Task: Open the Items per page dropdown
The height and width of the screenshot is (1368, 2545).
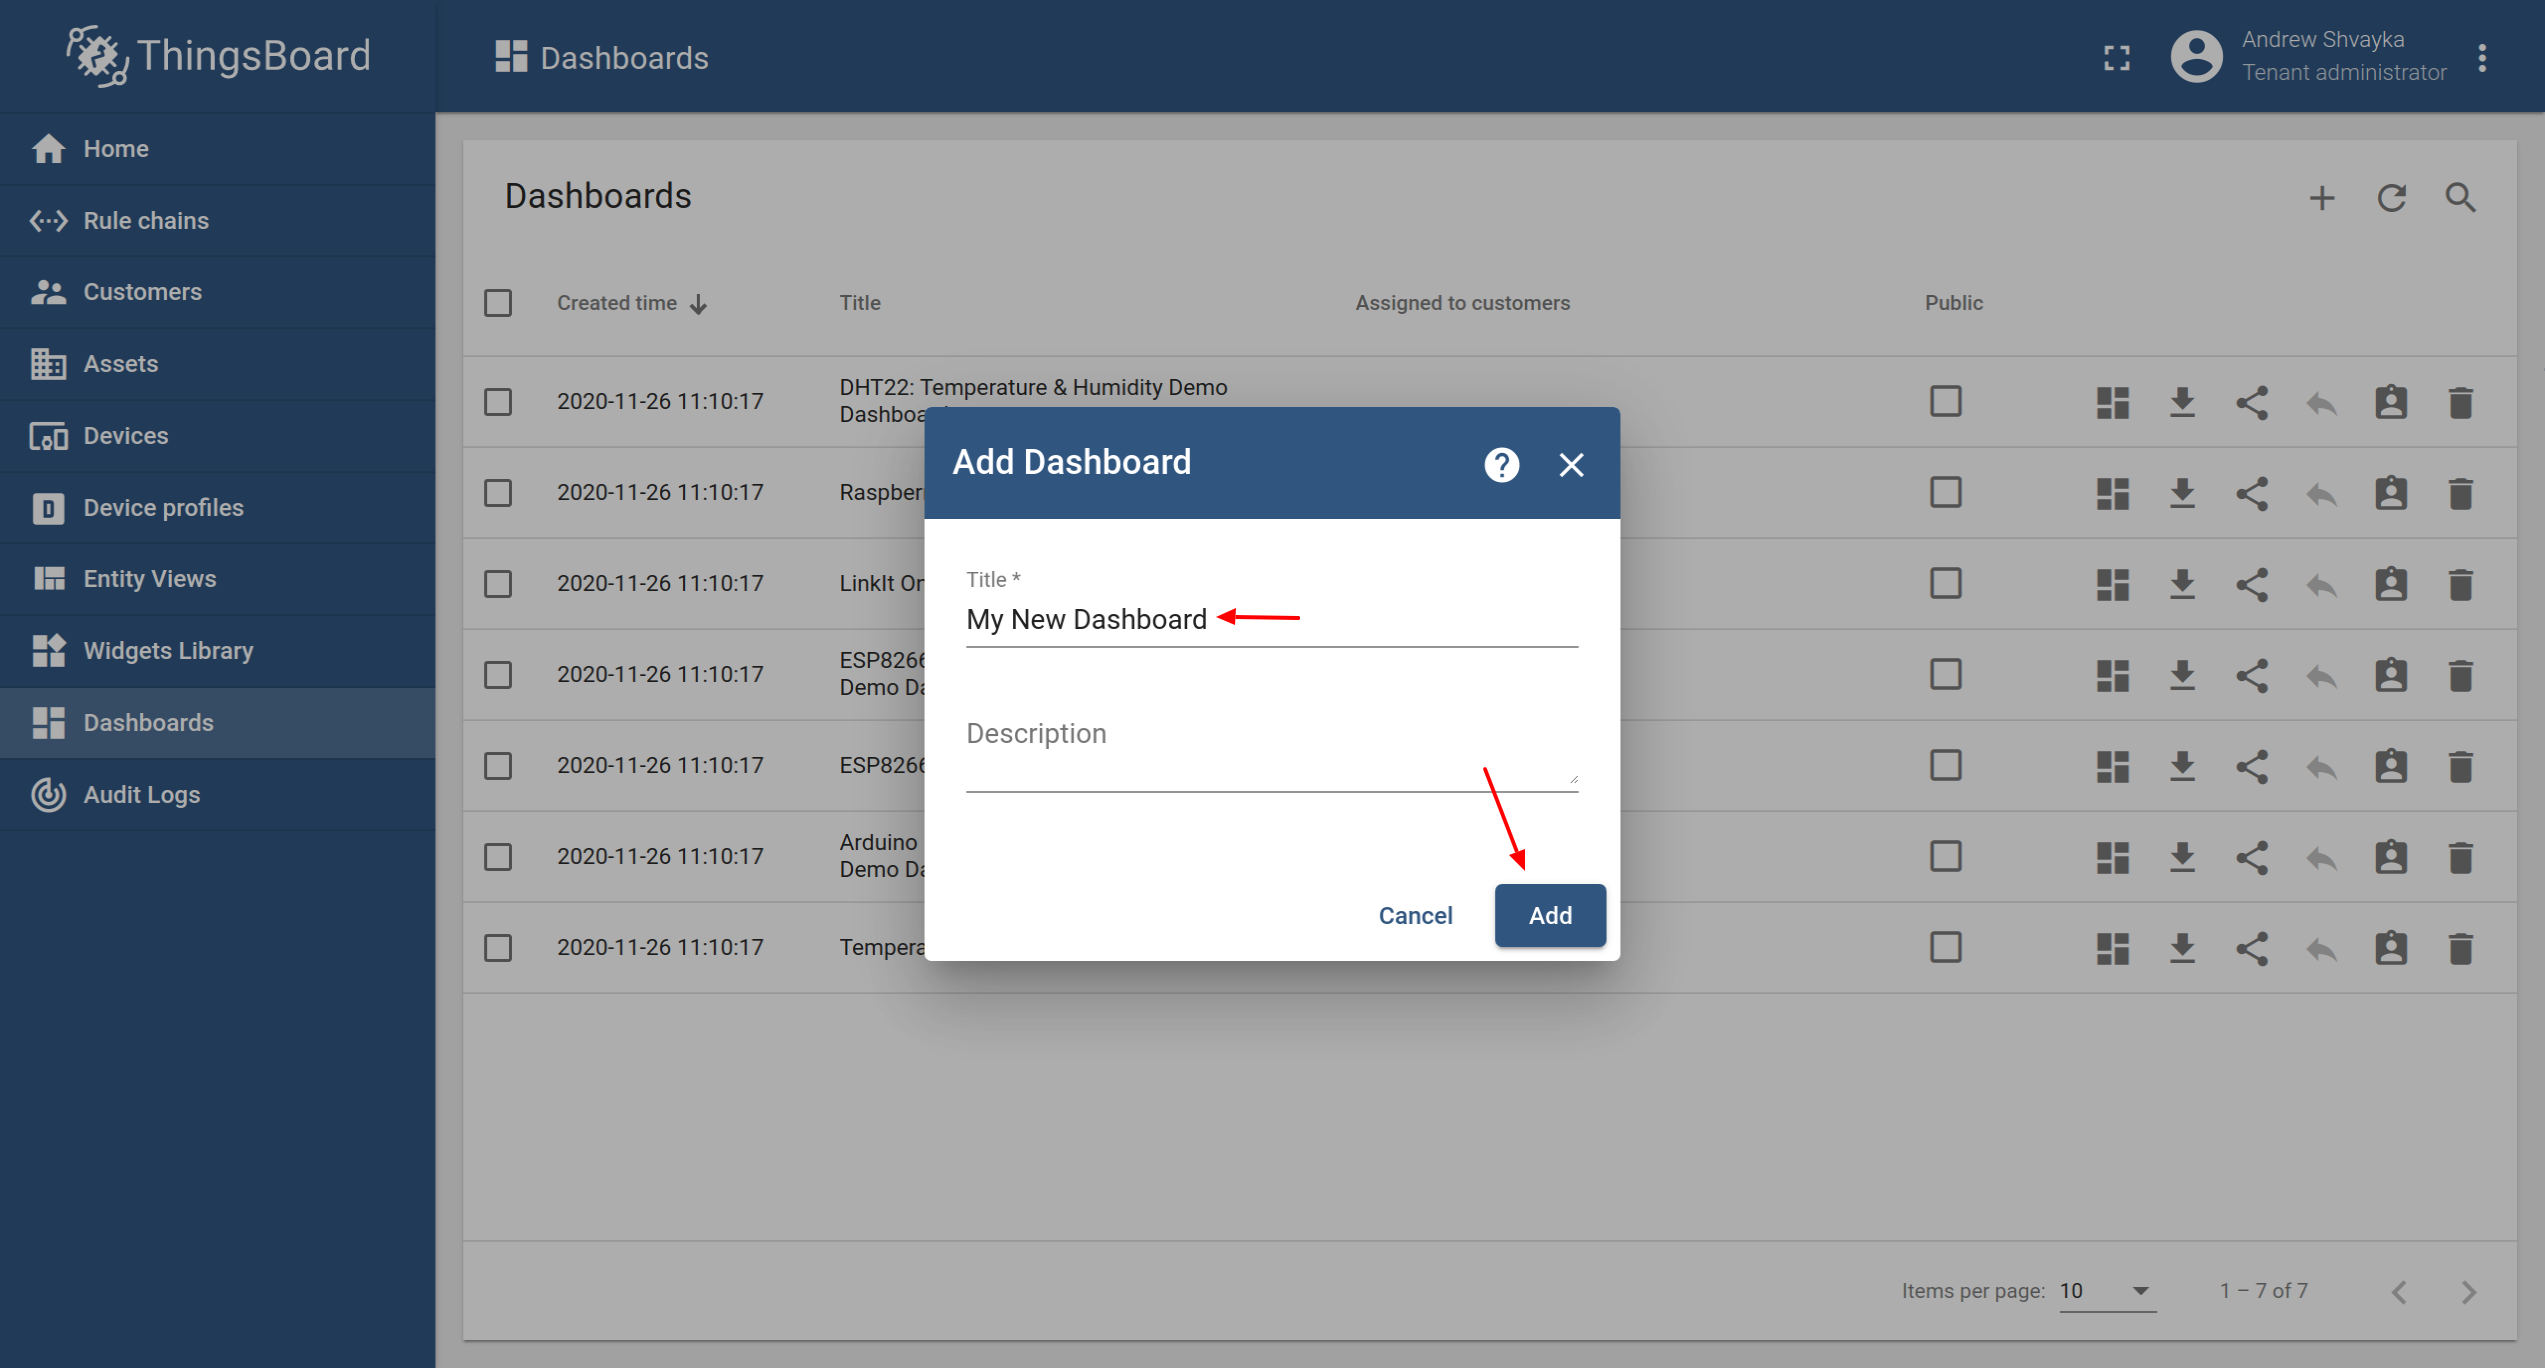Action: click(2106, 1291)
